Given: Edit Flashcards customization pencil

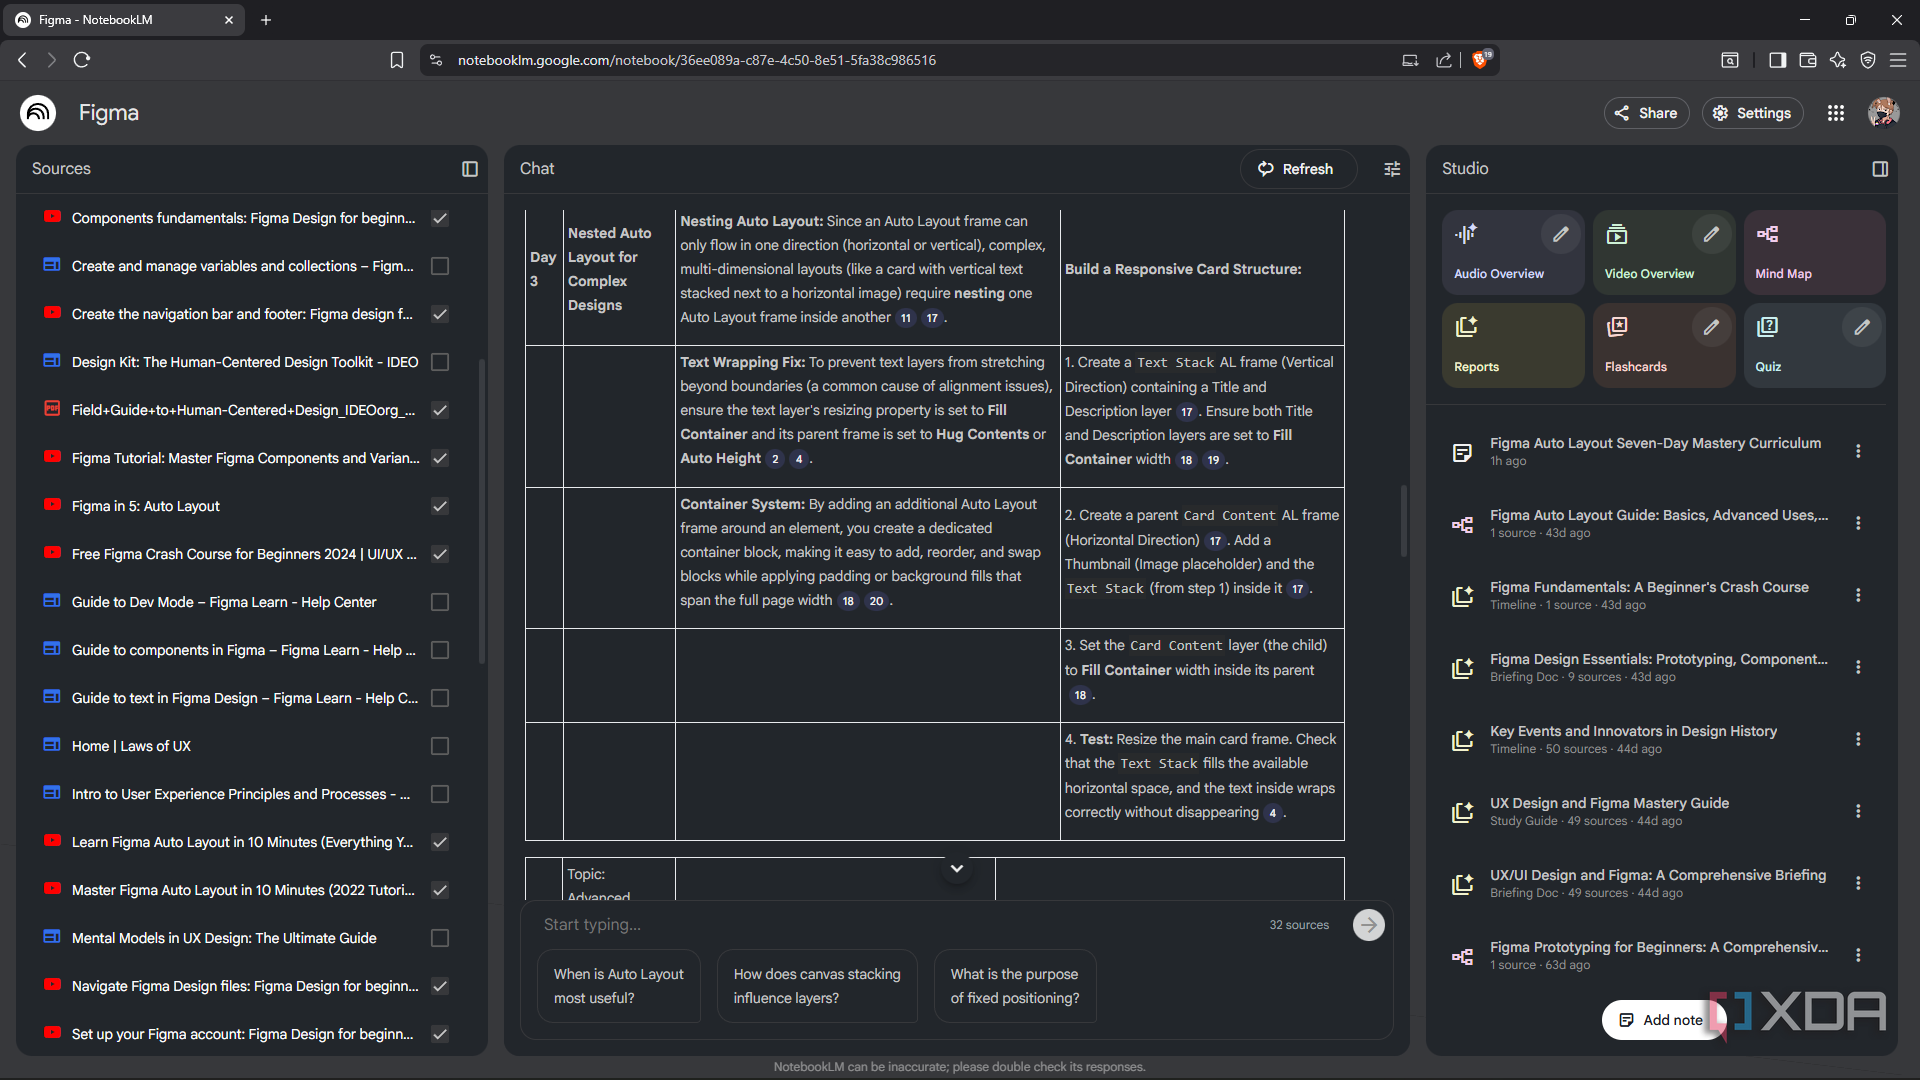Looking at the screenshot, I should (1711, 328).
